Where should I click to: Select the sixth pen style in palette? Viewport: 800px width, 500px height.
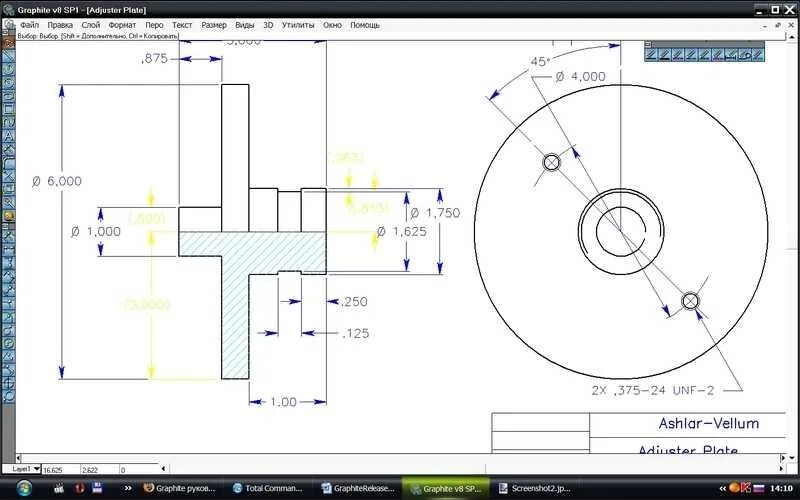pyautogui.click(x=717, y=55)
